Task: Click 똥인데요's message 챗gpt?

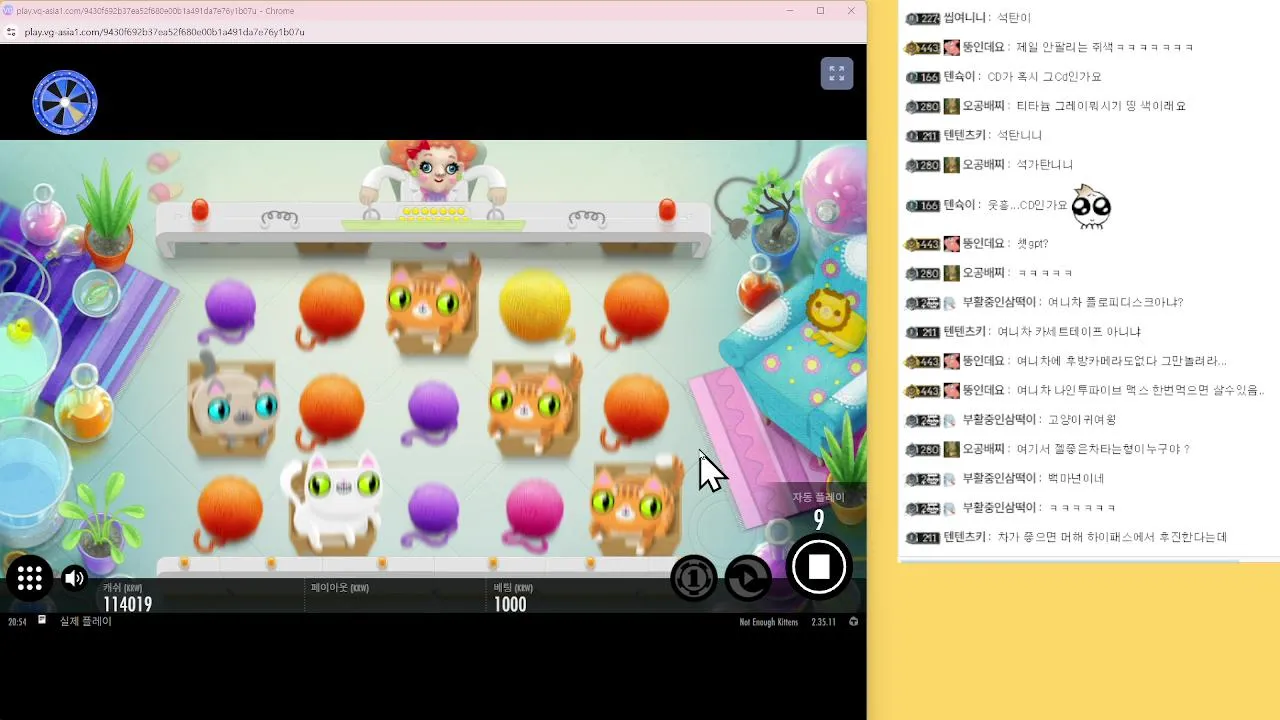Action: tap(1032, 244)
